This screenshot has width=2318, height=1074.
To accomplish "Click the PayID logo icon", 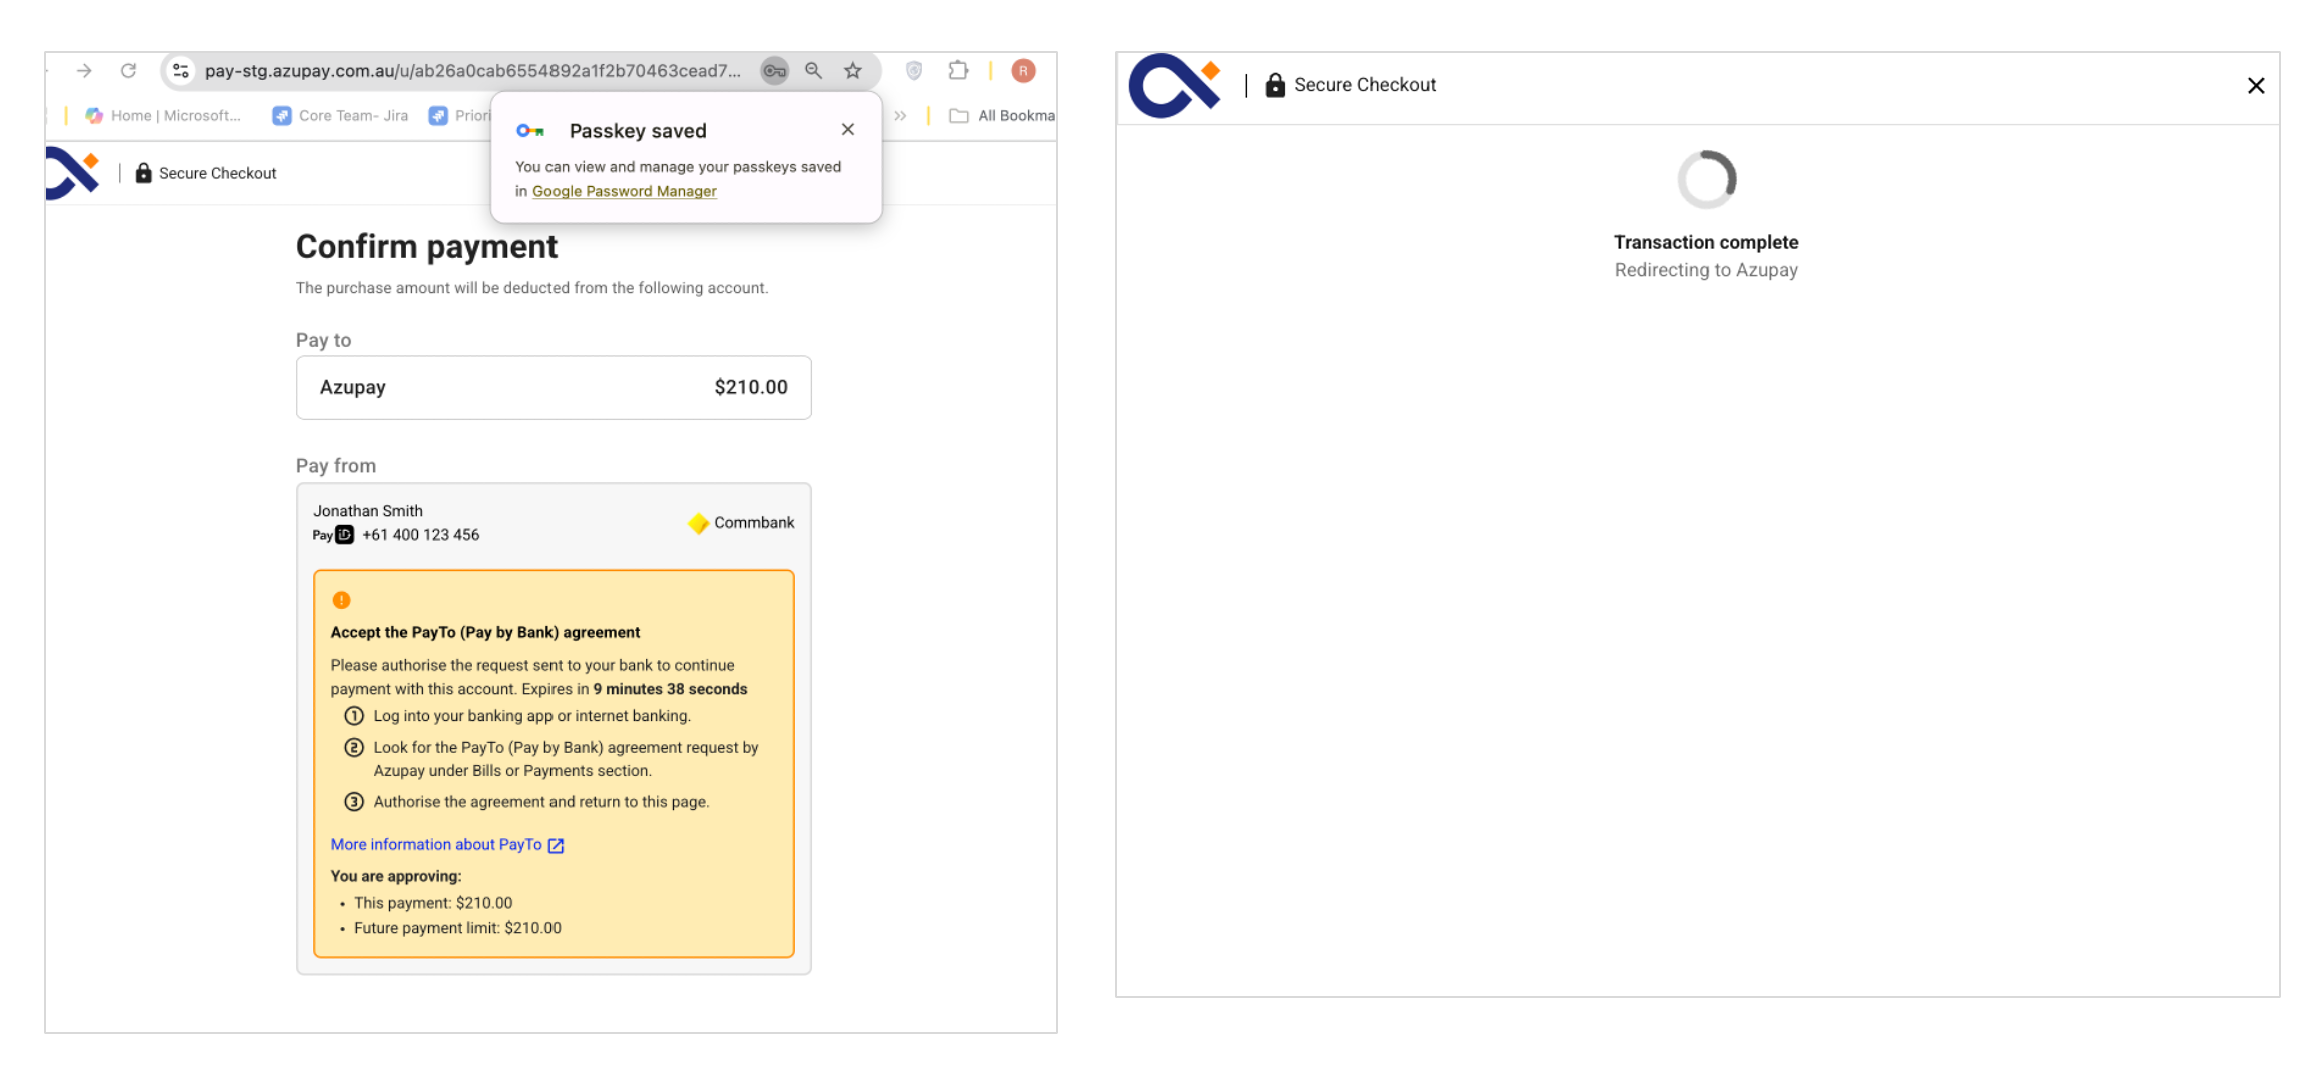I will point(333,535).
